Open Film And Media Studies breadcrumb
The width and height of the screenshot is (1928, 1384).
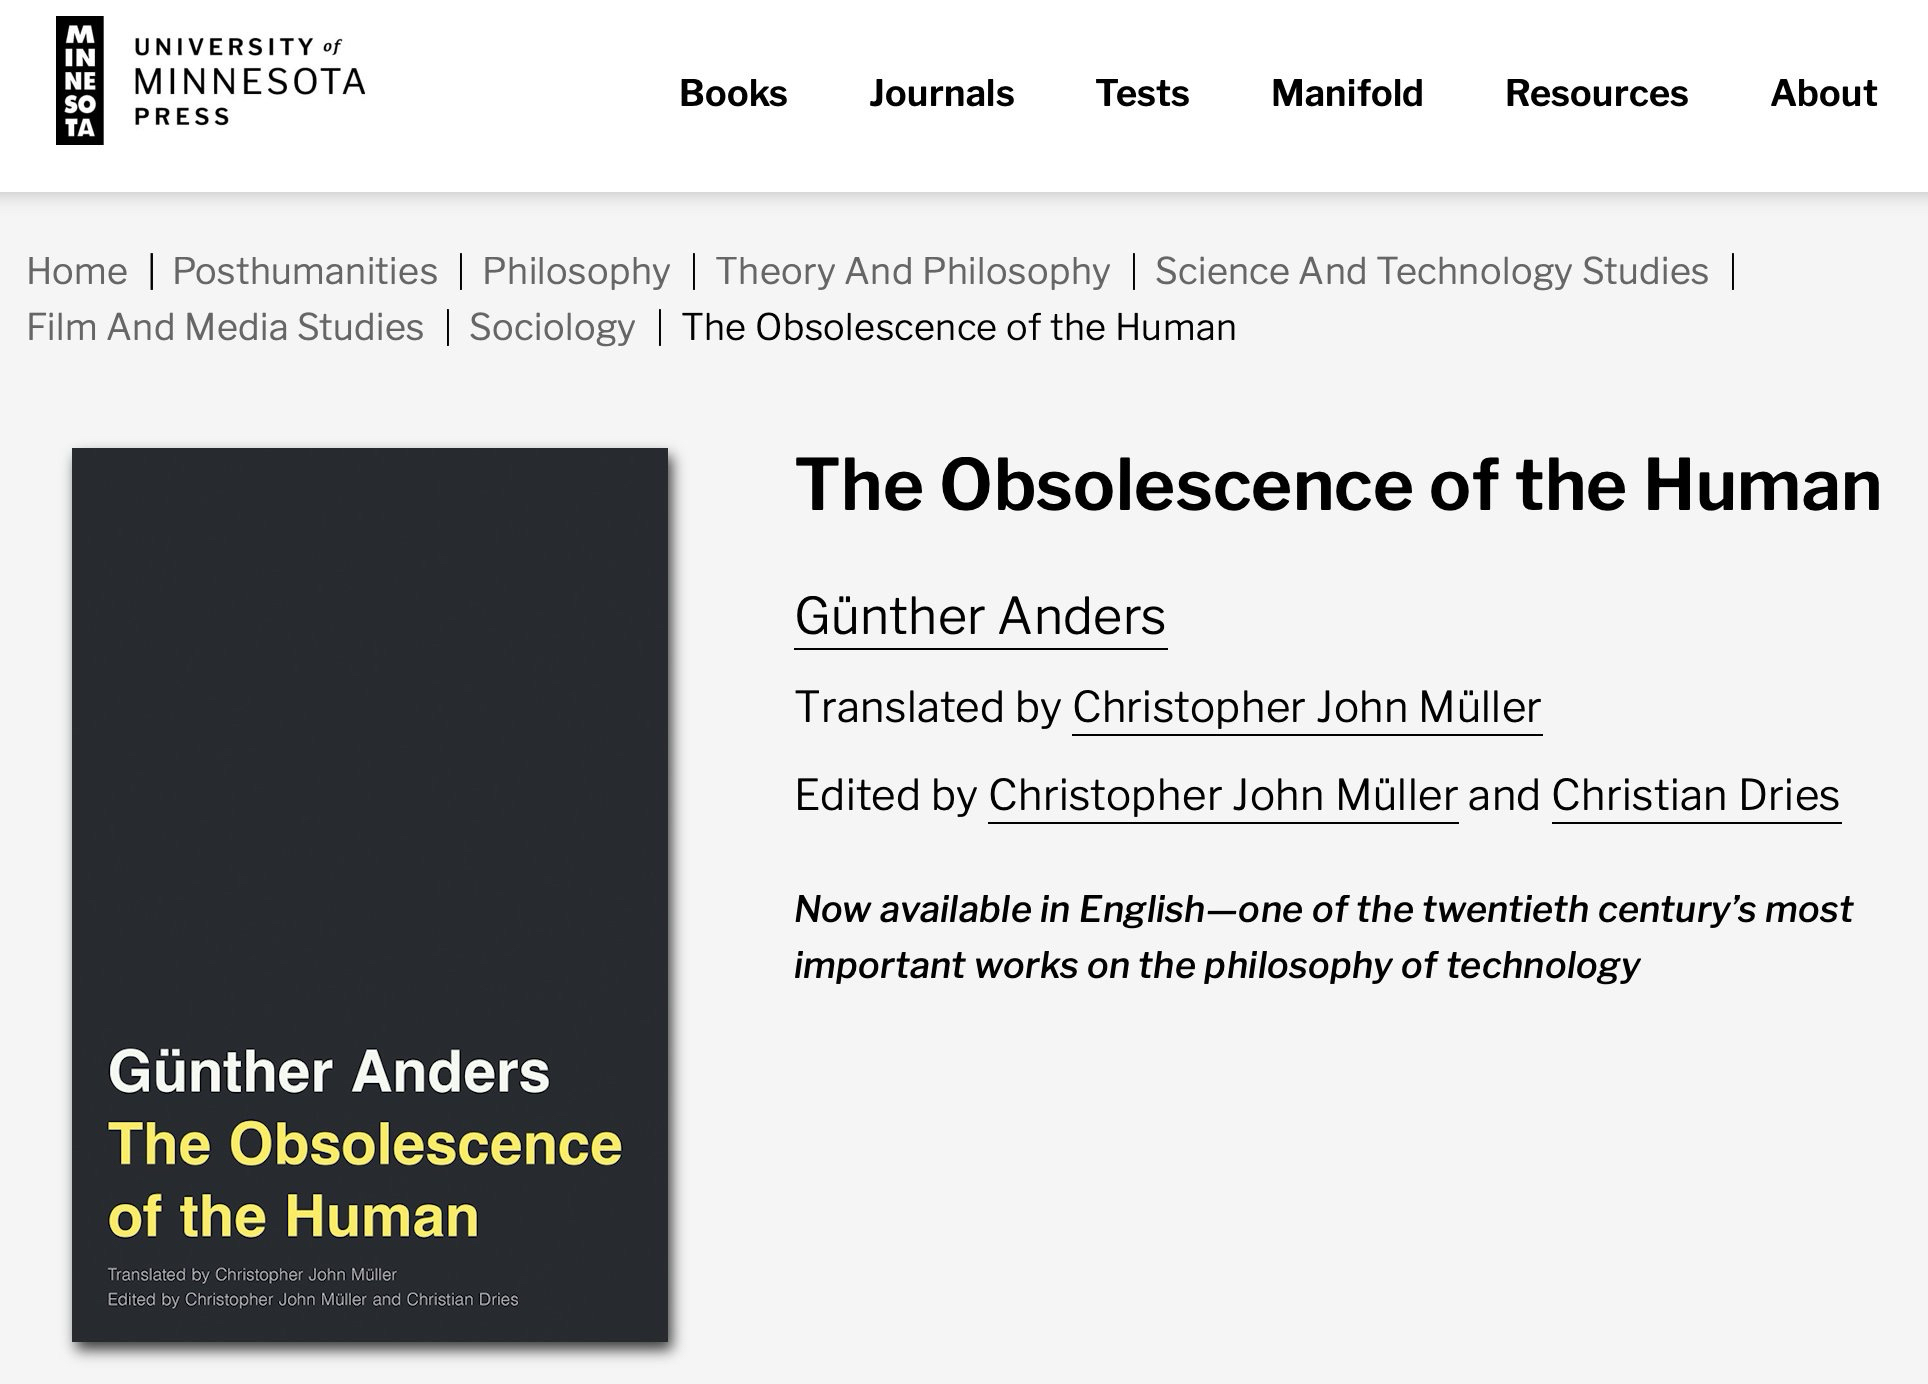pyautogui.click(x=225, y=327)
